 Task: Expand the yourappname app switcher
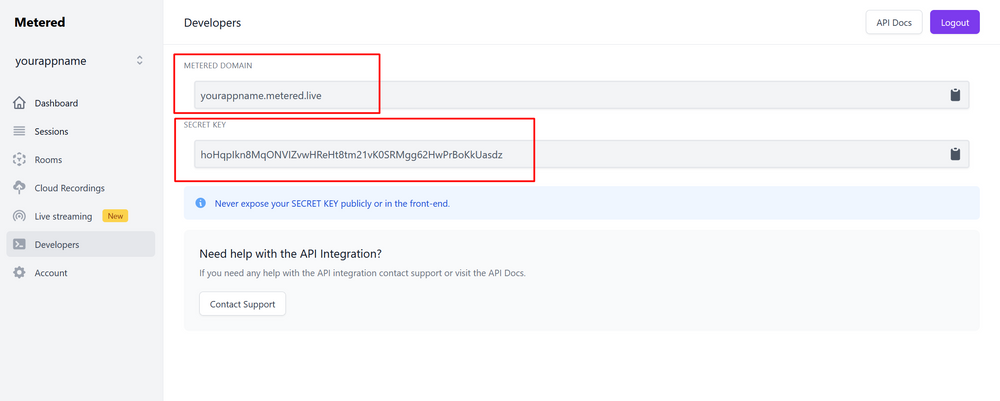click(80, 61)
